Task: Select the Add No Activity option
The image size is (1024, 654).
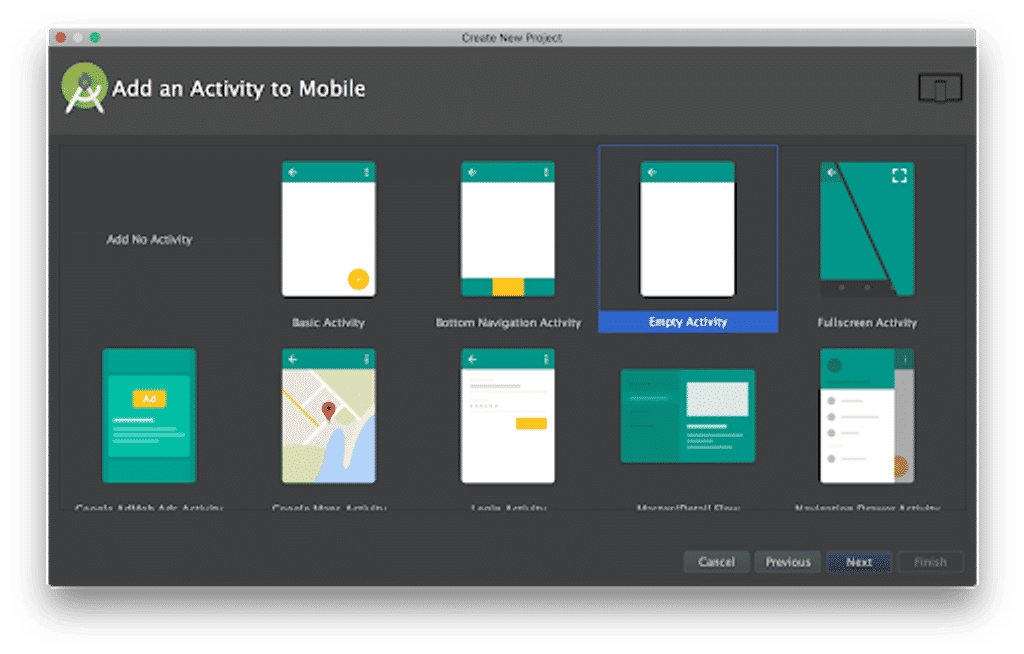Action: (x=148, y=239)
